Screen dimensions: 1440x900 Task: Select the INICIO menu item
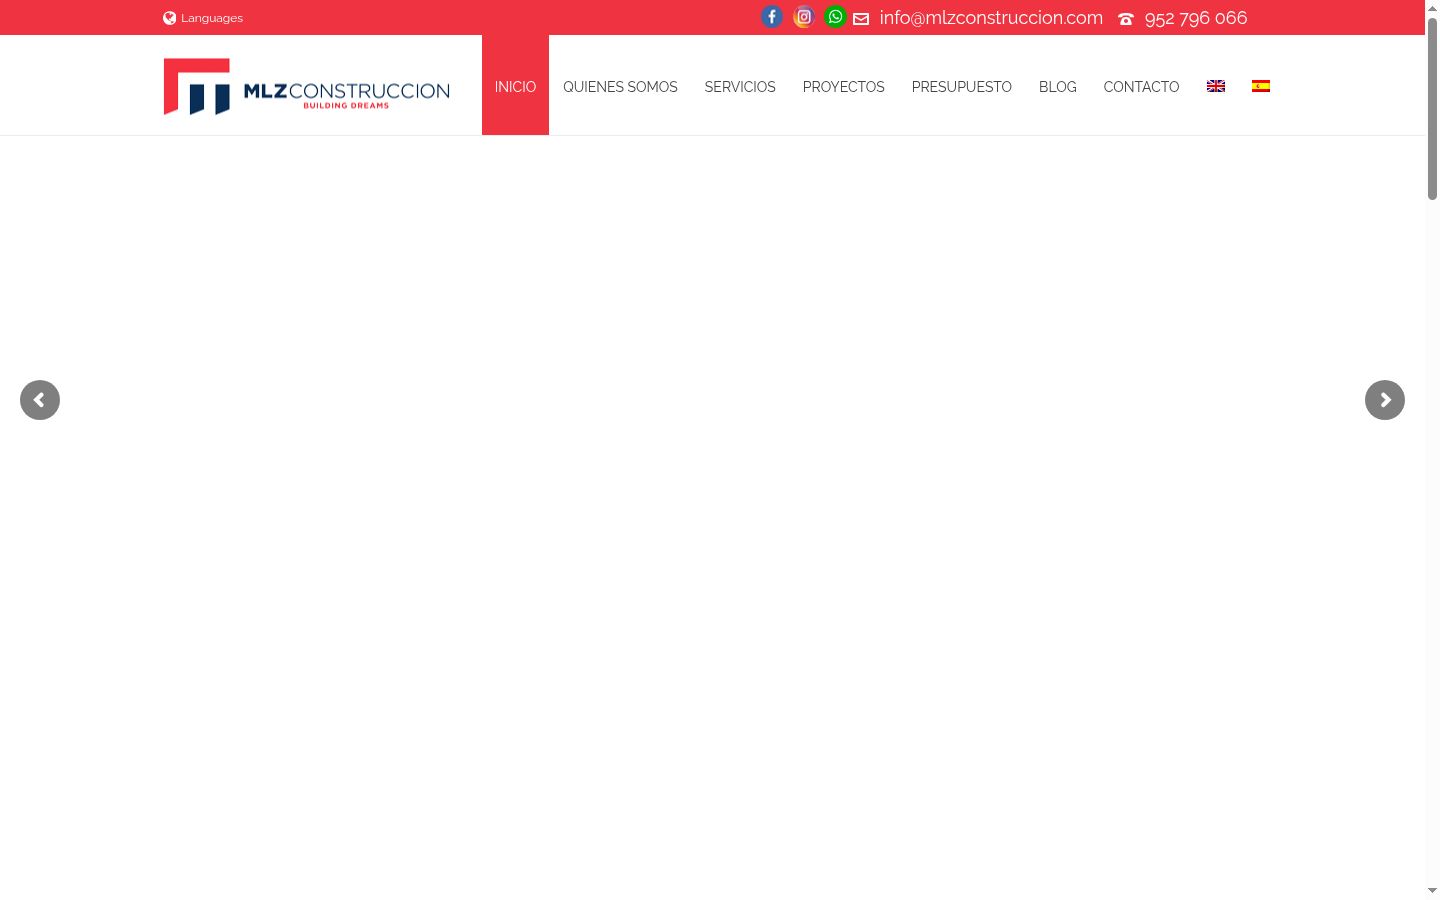click(x=515, y=86)
